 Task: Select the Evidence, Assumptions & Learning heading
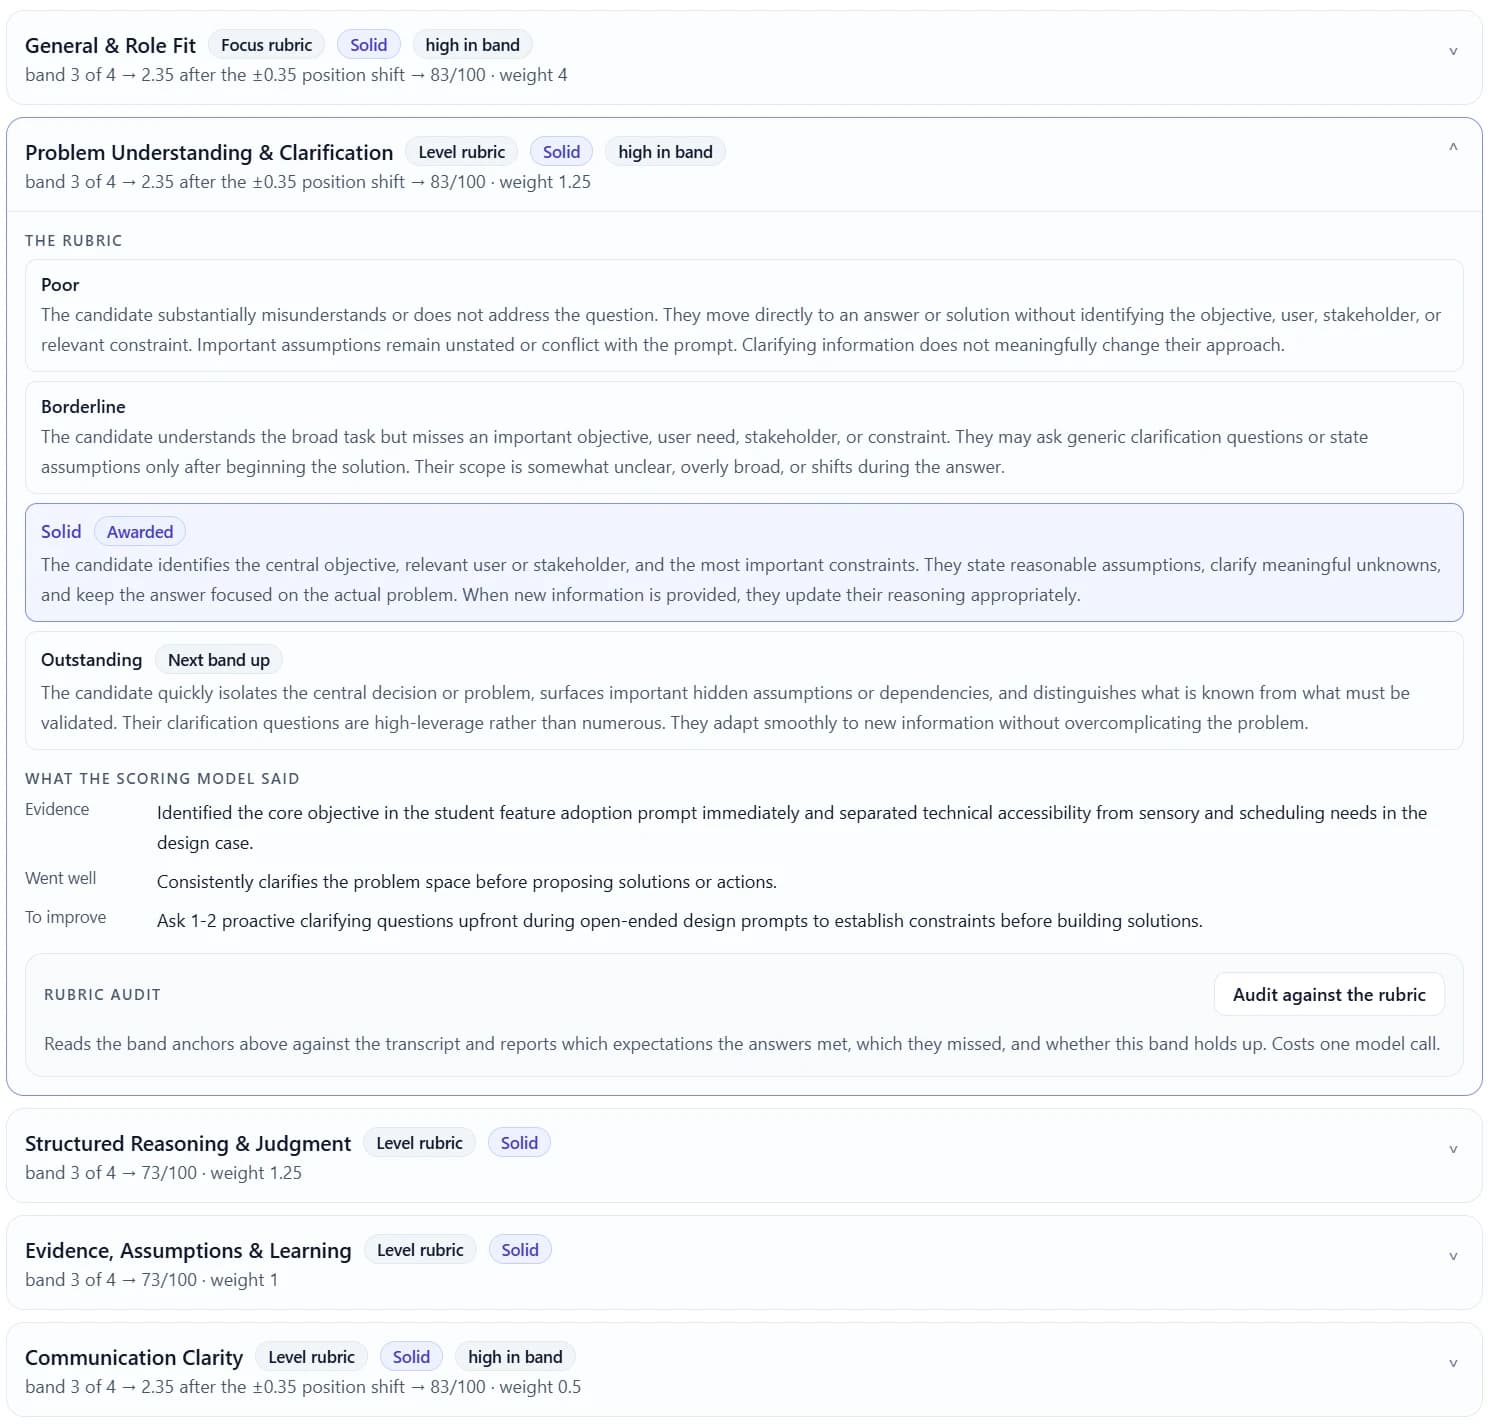coord(188,1250)
